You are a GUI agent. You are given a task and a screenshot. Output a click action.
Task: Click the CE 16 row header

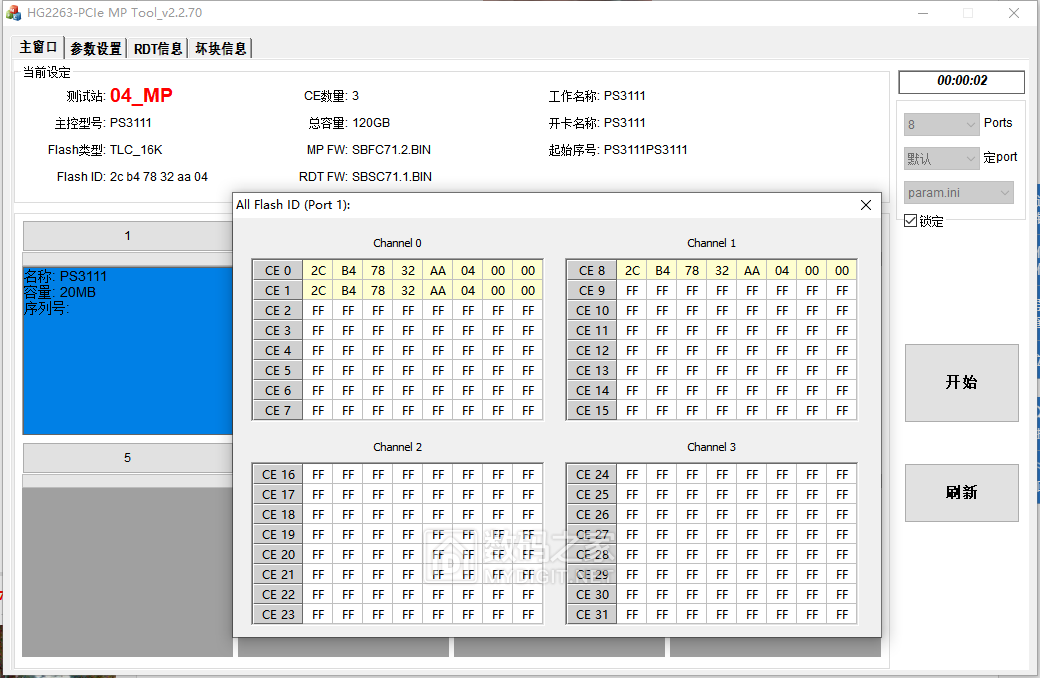277,475
